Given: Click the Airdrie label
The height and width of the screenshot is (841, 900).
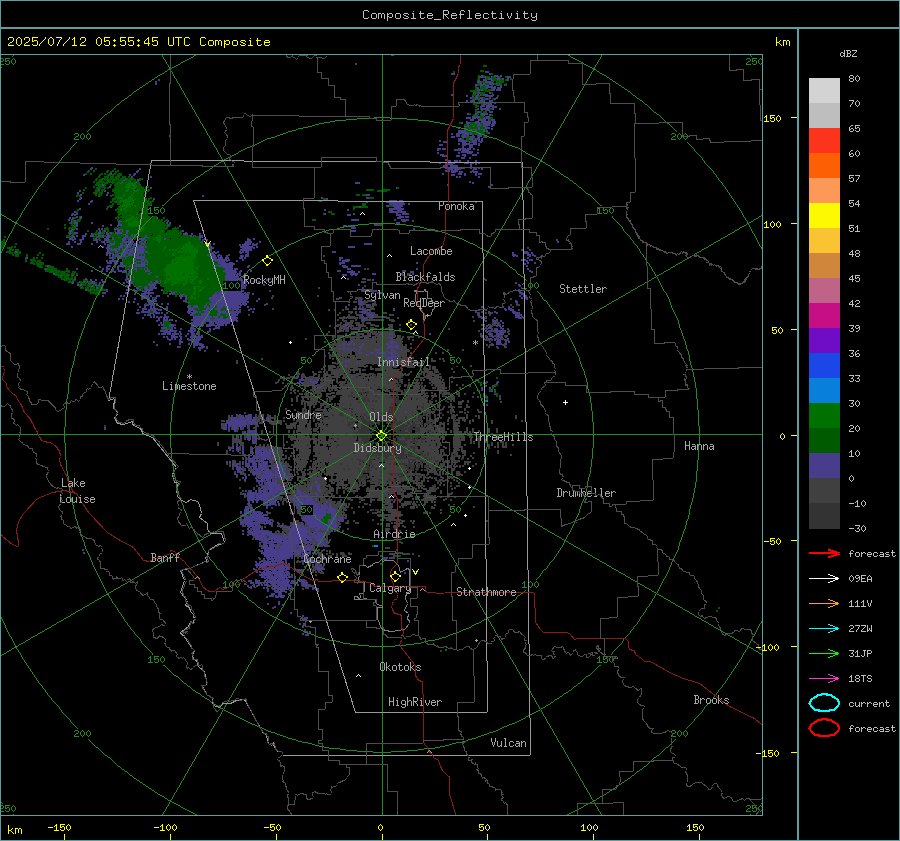Looking at the screenshot, I should 394,534.
